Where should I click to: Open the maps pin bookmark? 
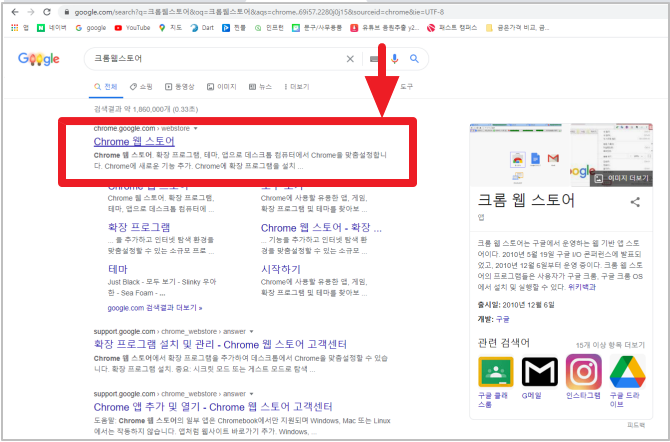coord(170,28)
